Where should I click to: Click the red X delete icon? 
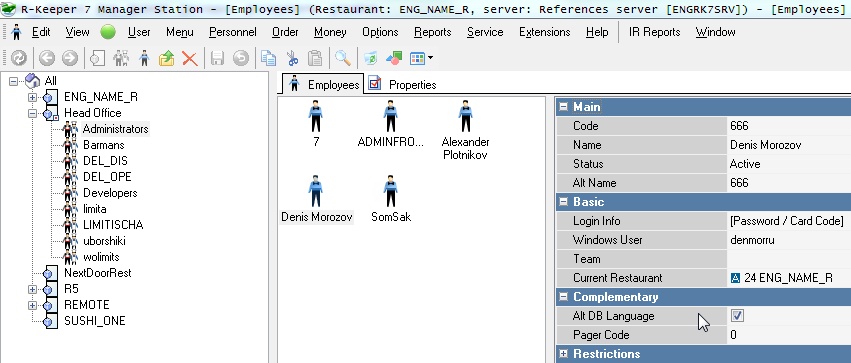[189, 58]
